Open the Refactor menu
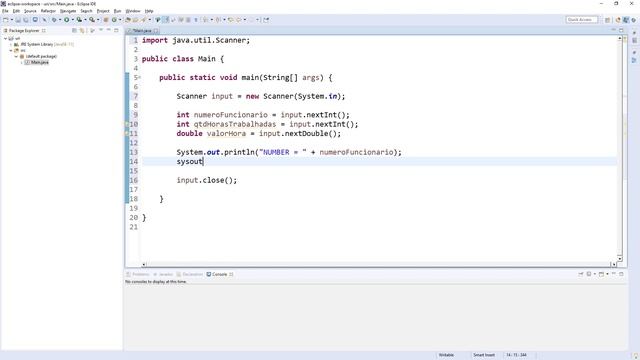Viewport: 640px width, 360px height. coord(48,11)
